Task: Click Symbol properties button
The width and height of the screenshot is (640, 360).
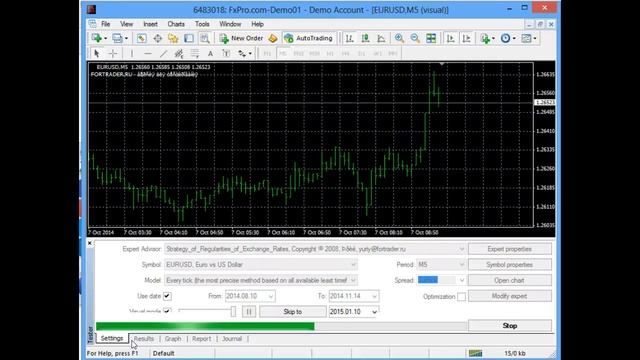Action: click(510, 264)
